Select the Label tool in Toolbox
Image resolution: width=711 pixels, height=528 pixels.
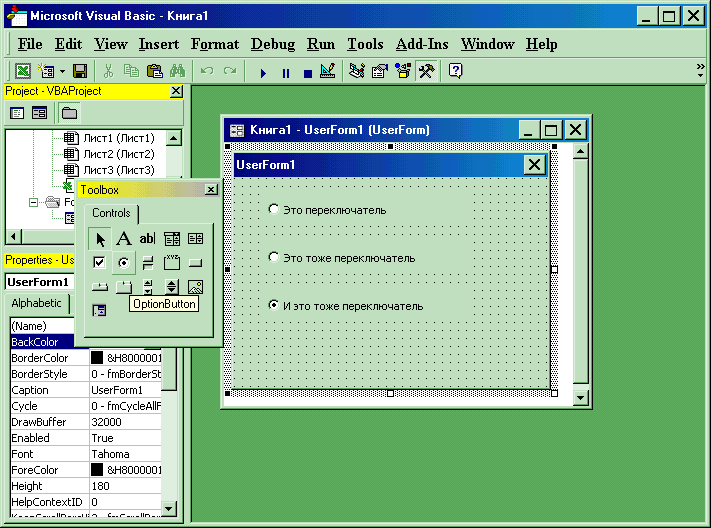(x=123, y=239)
